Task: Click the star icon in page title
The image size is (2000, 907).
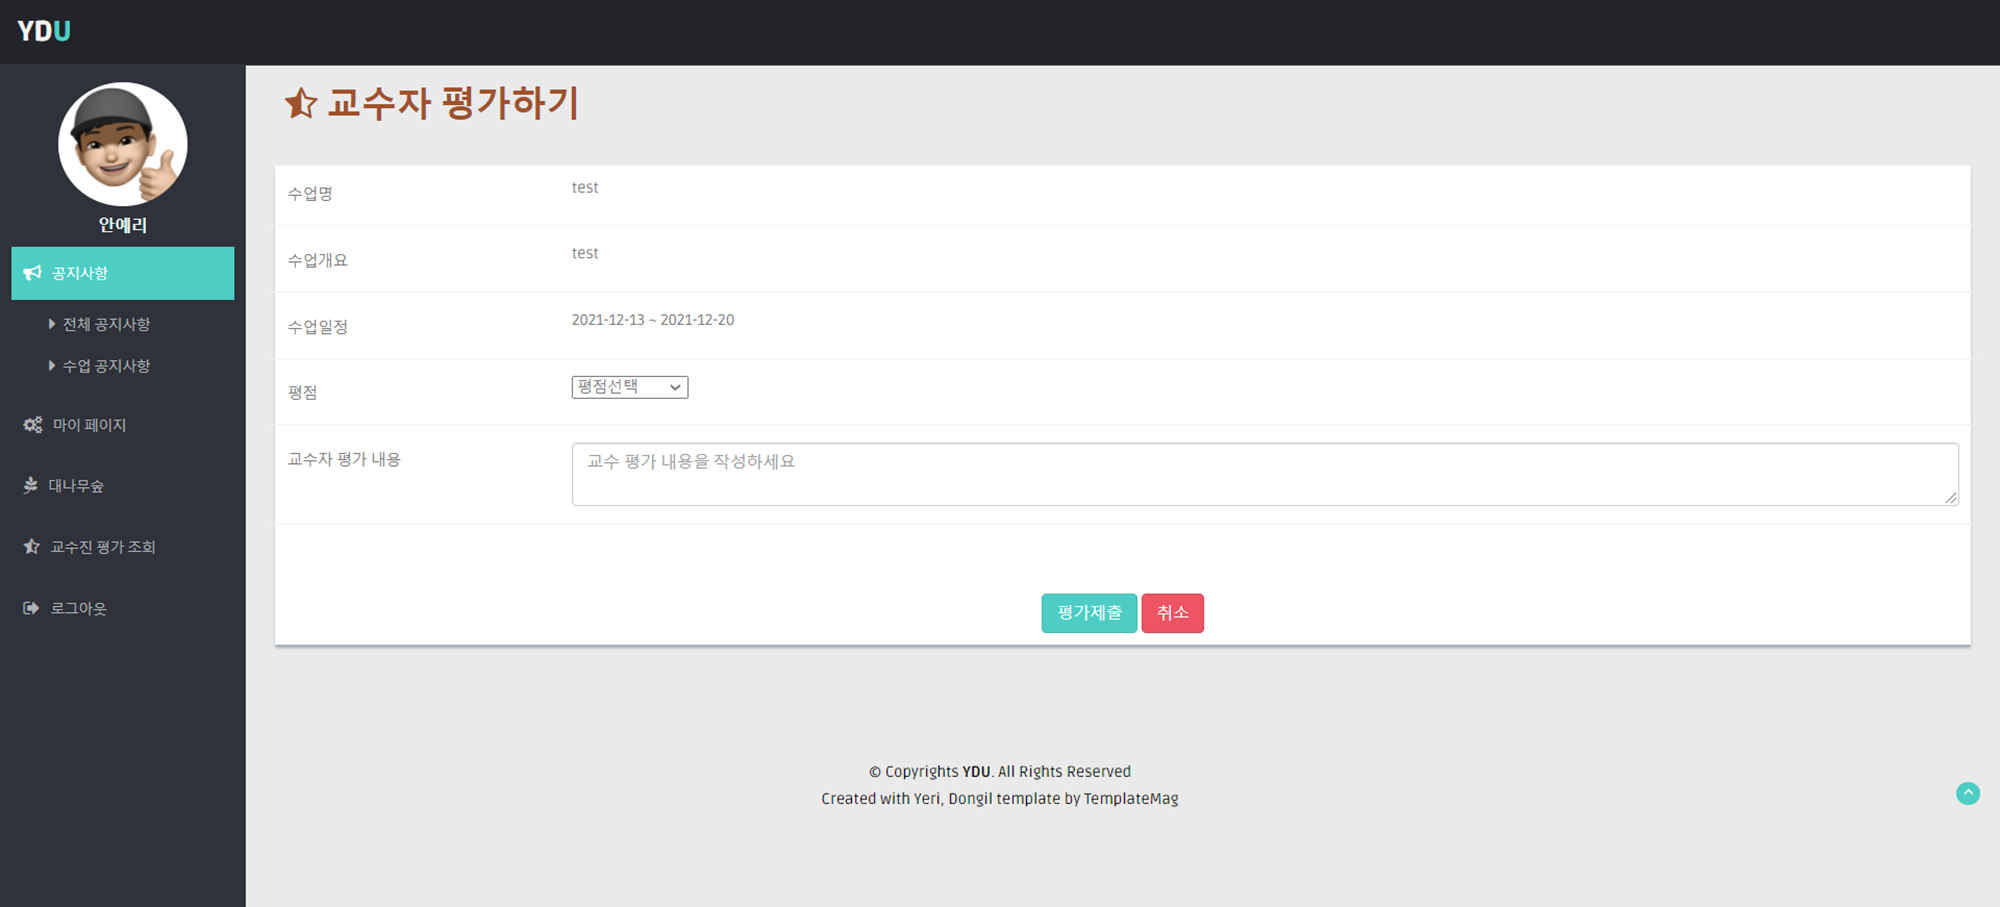Action: click(x=301, y=103)
